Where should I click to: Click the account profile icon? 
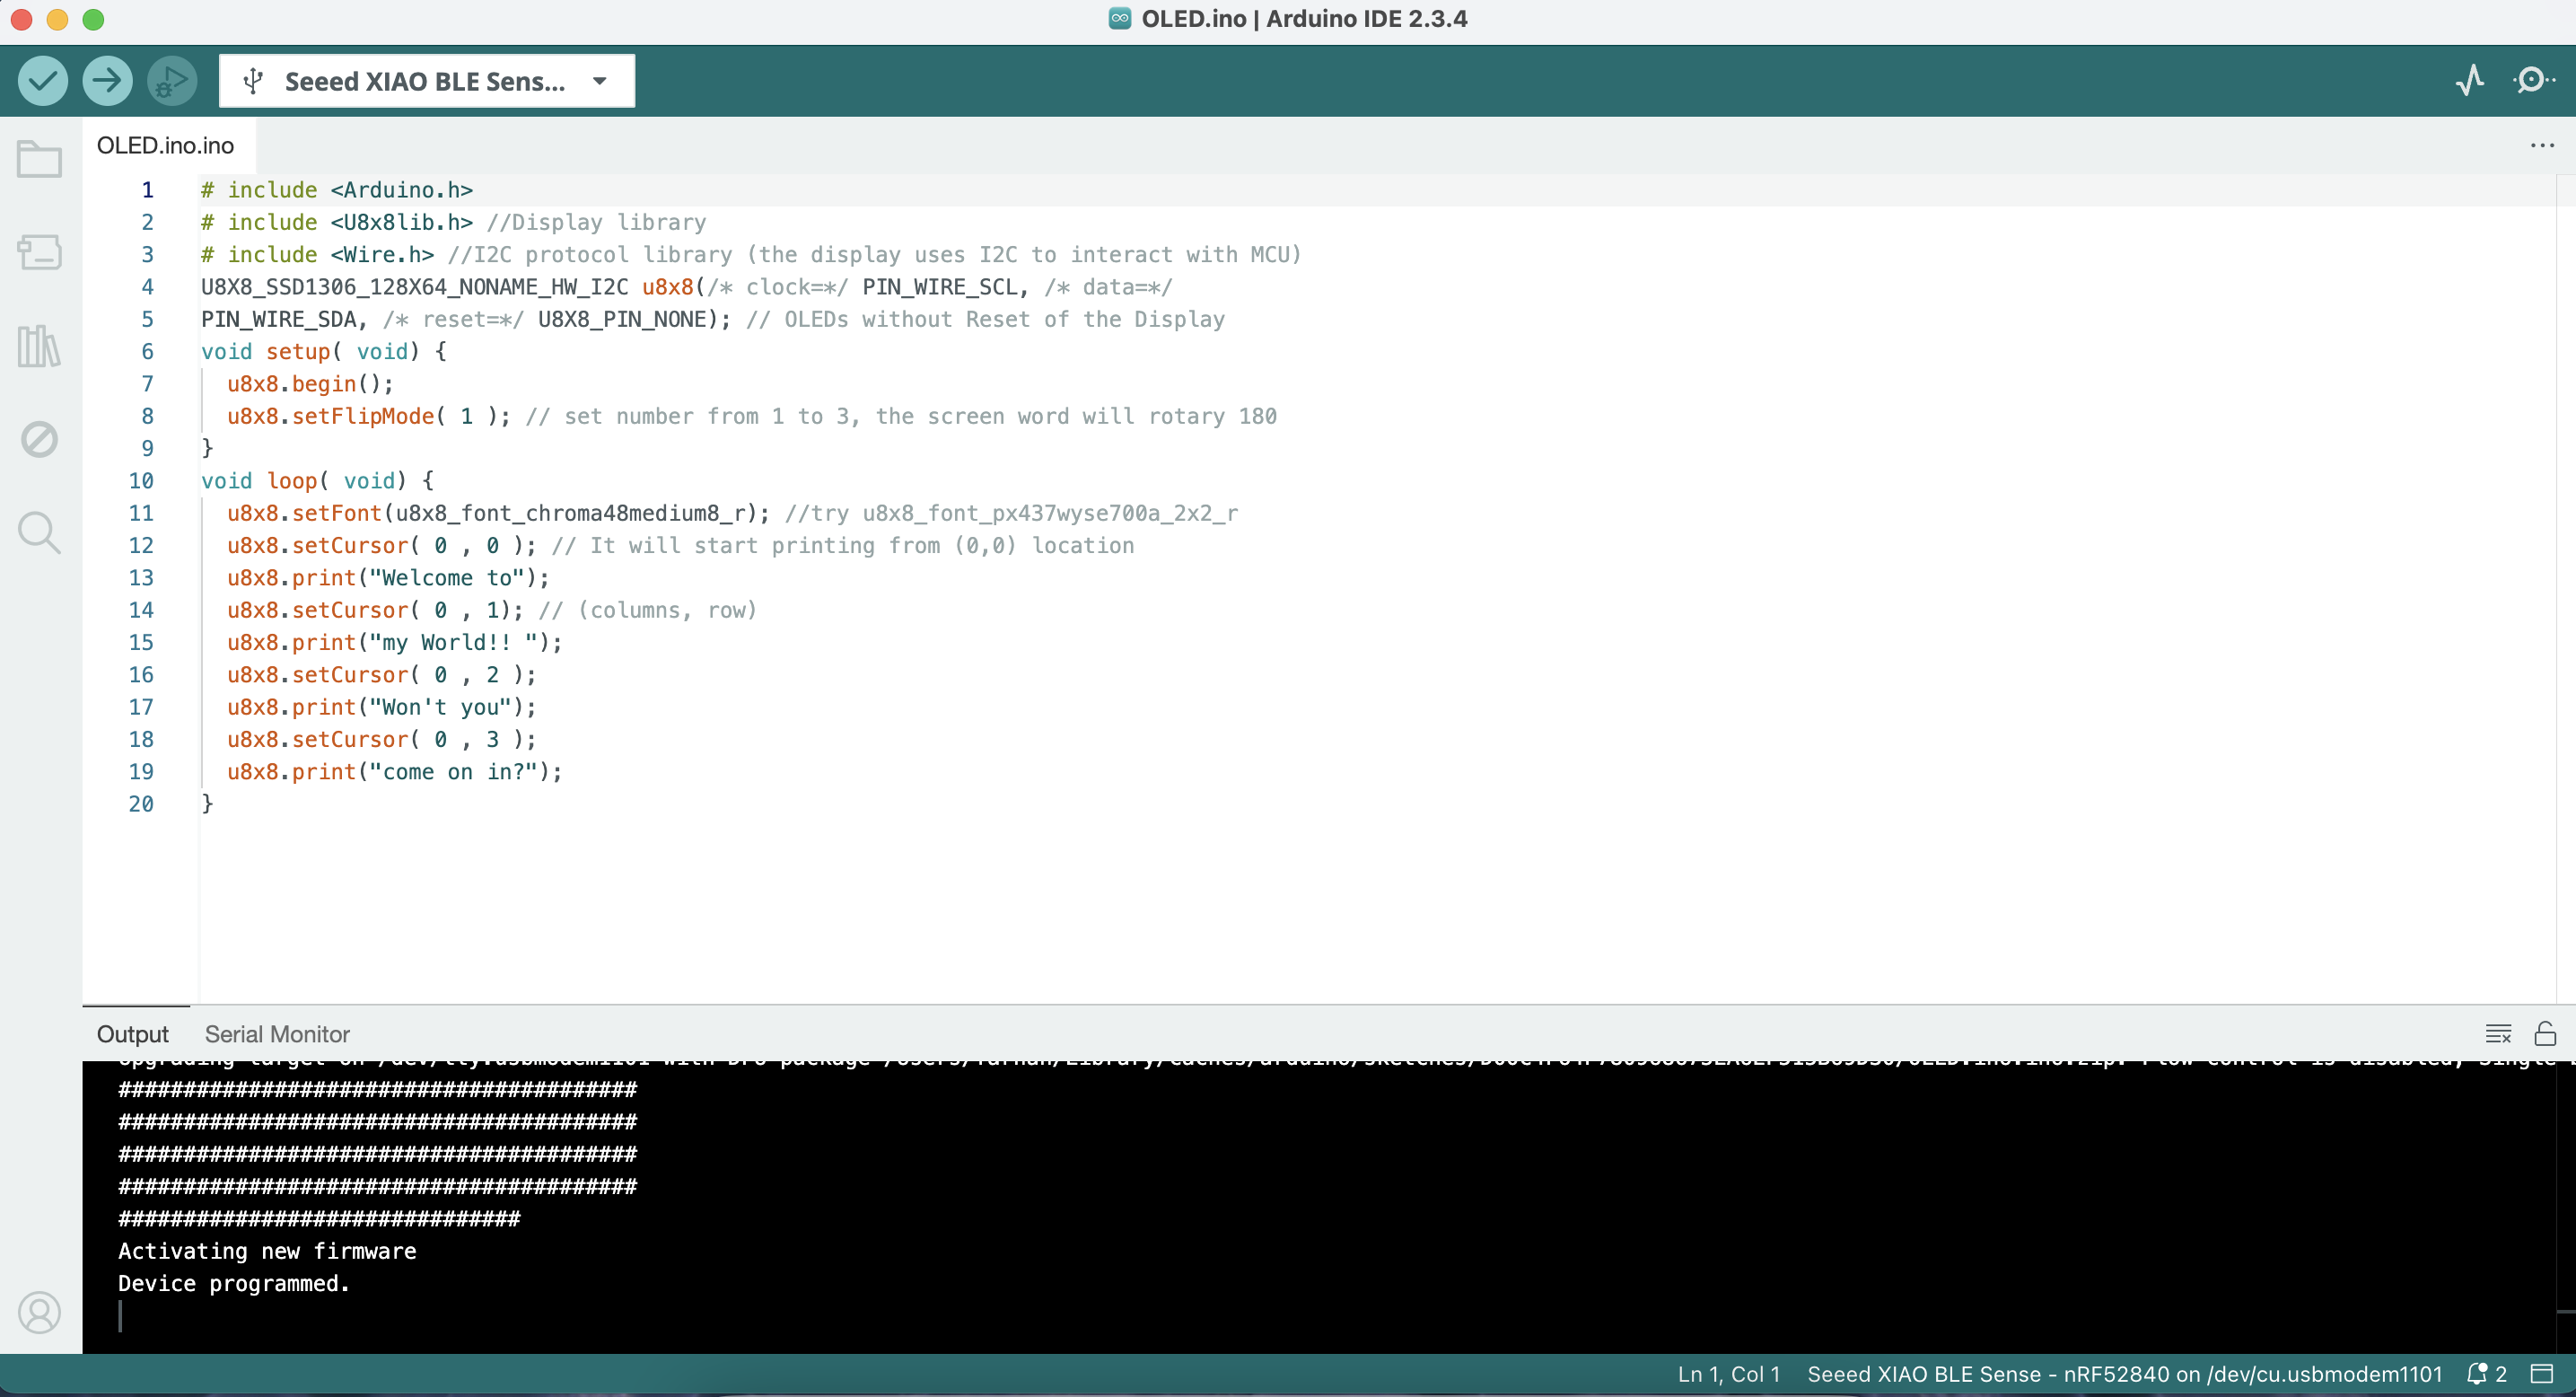40,1312
